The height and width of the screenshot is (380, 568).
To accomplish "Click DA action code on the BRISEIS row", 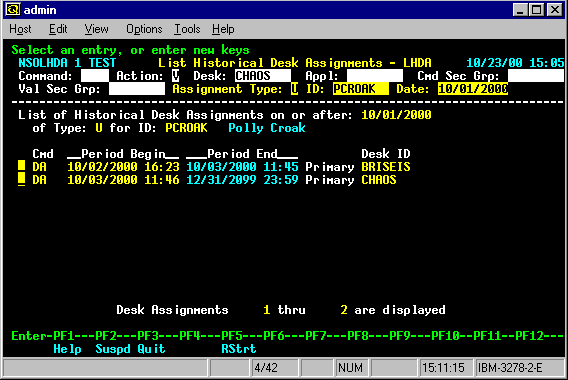I will click(39, 167).
